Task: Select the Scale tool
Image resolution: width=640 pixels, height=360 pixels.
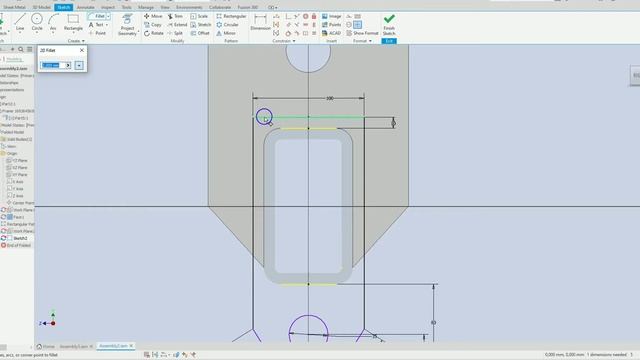Action: [199, 16]
